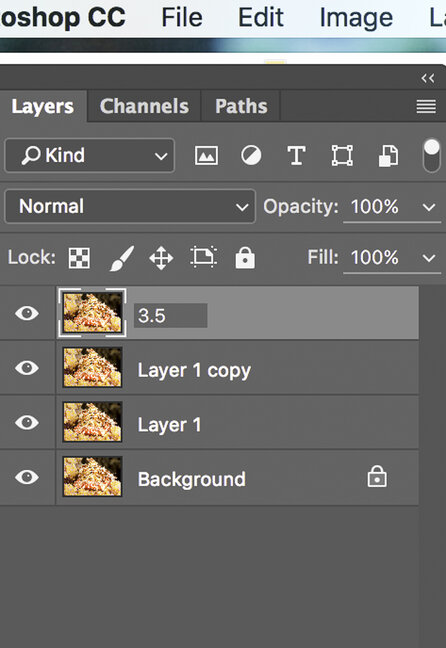Screen dimensions: 446x648
Task: Filter layers by pixel layer icon
Action: [206, 156]
